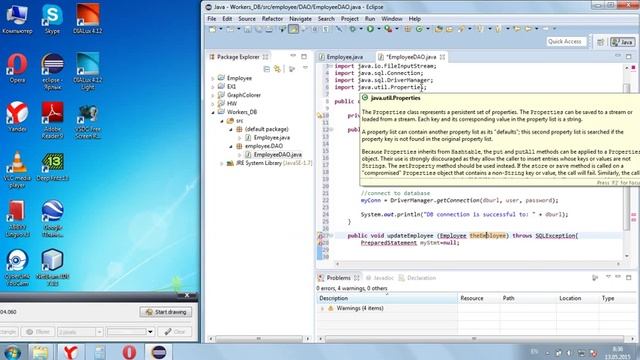Open the dropdown arrow next to Run button
The height and width of the screenshot is (360, 640).
pyautogui.click(x=378, y=29)
